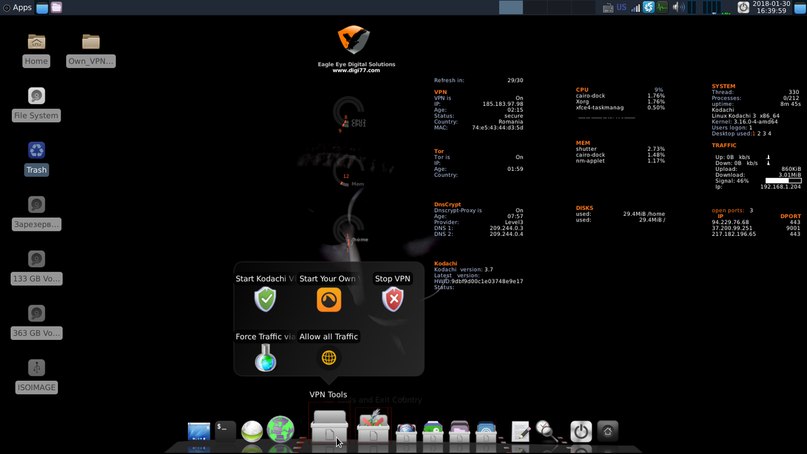
Task: Click the blue icon at panel's far right
Action: 800,8
